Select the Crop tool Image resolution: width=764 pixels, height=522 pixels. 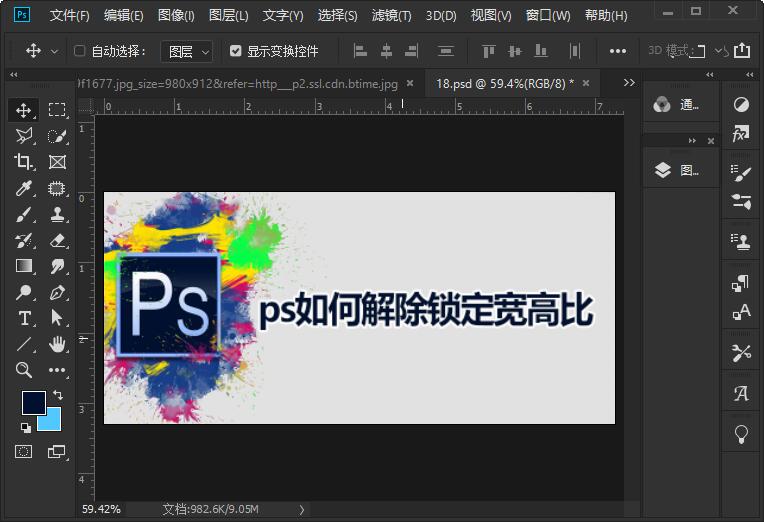23,162
